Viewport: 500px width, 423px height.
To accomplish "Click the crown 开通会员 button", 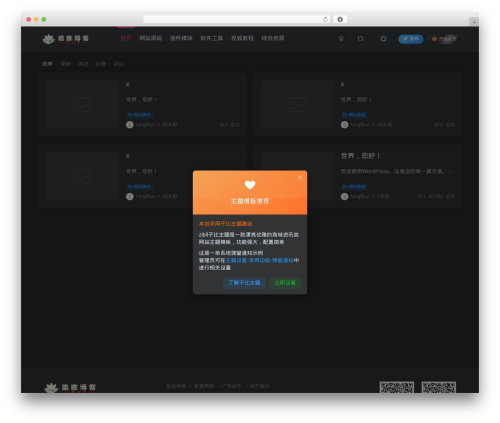I will pyautogui.click(x=444, y=39).
